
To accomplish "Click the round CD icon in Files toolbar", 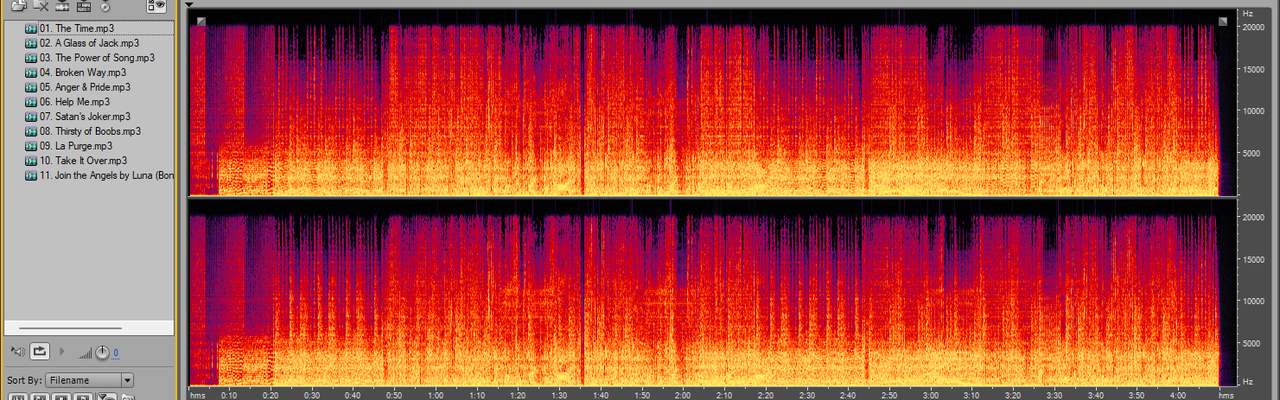I will pos(105,6).
